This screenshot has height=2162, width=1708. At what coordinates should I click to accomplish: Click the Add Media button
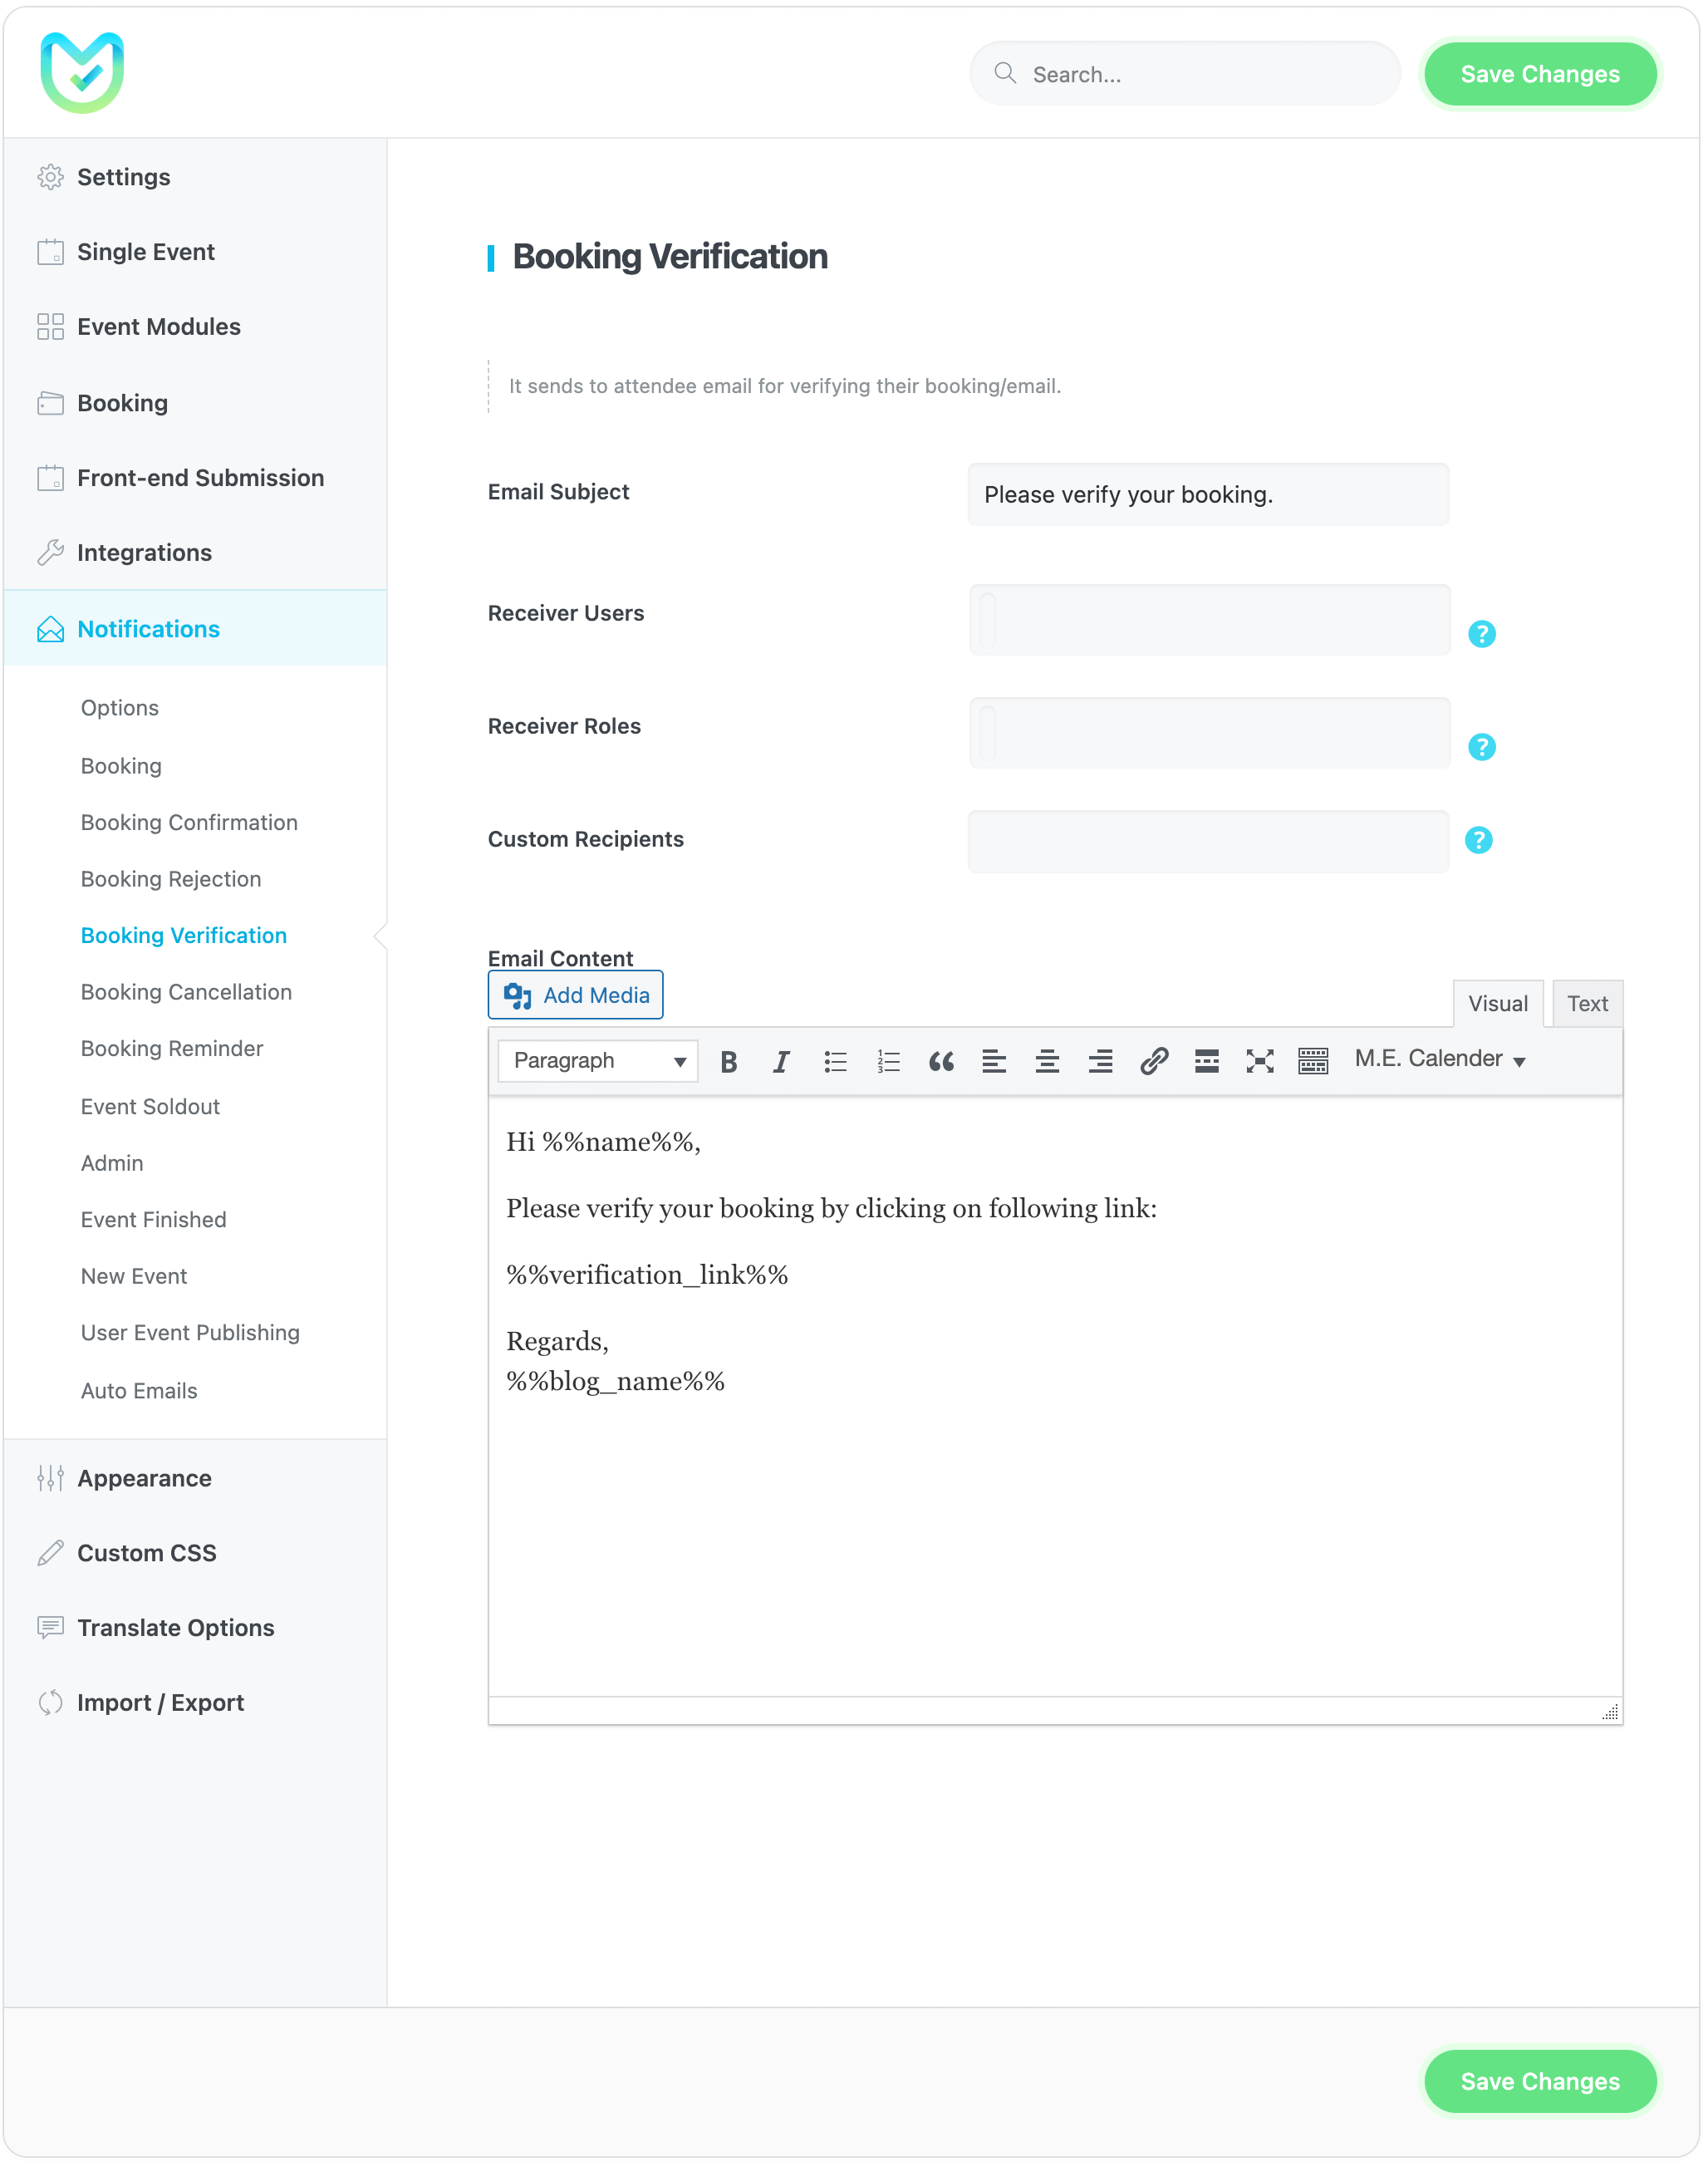point(575,995)
